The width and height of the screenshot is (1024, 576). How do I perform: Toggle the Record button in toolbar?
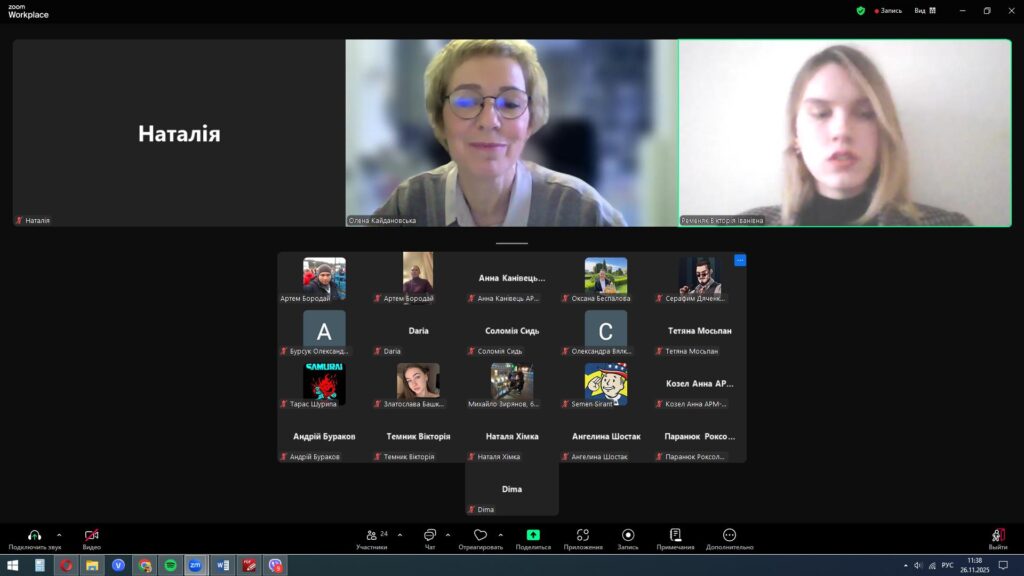628,535
